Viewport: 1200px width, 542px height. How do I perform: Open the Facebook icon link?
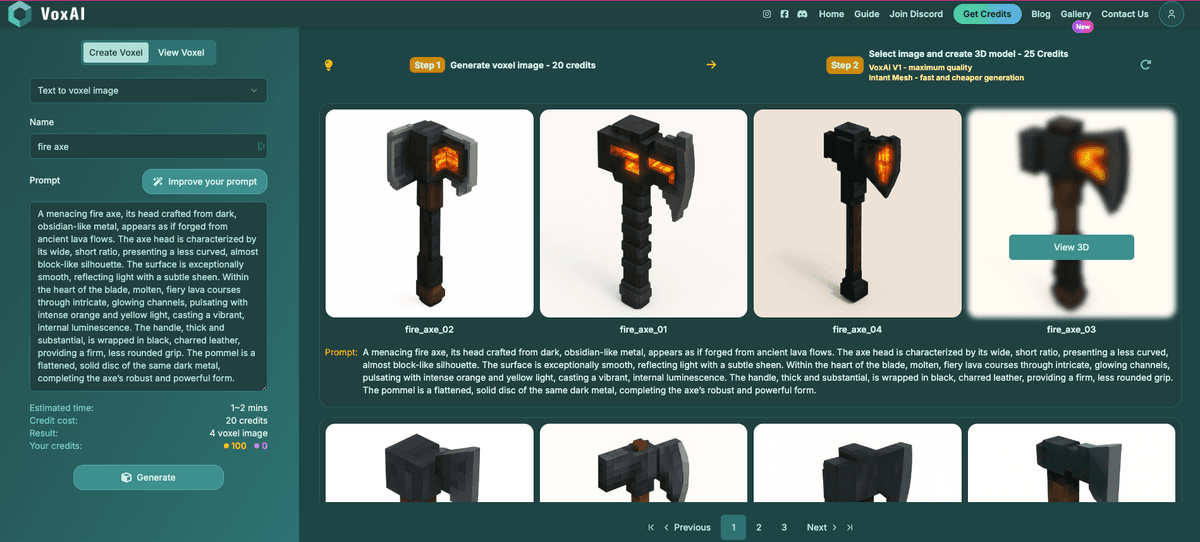[784, 14]
